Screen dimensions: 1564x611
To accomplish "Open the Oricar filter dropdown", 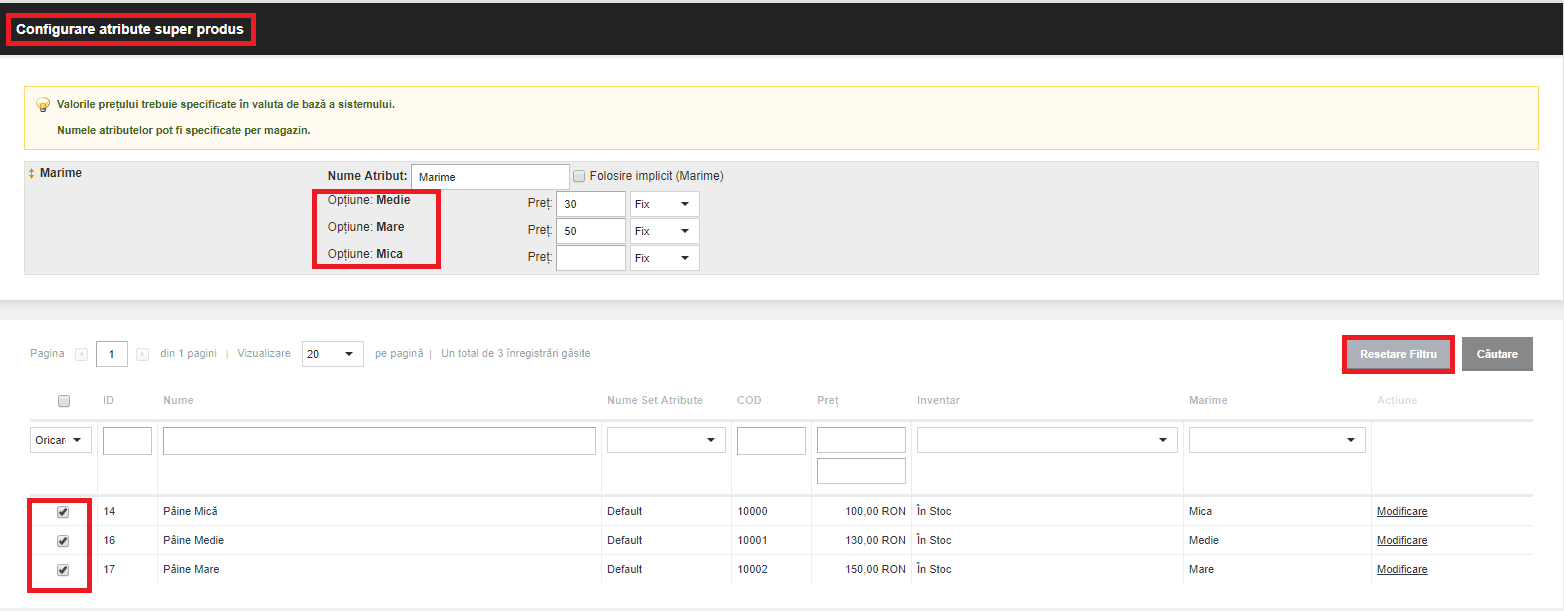I will pyautogui.click(x=61, y=440).
